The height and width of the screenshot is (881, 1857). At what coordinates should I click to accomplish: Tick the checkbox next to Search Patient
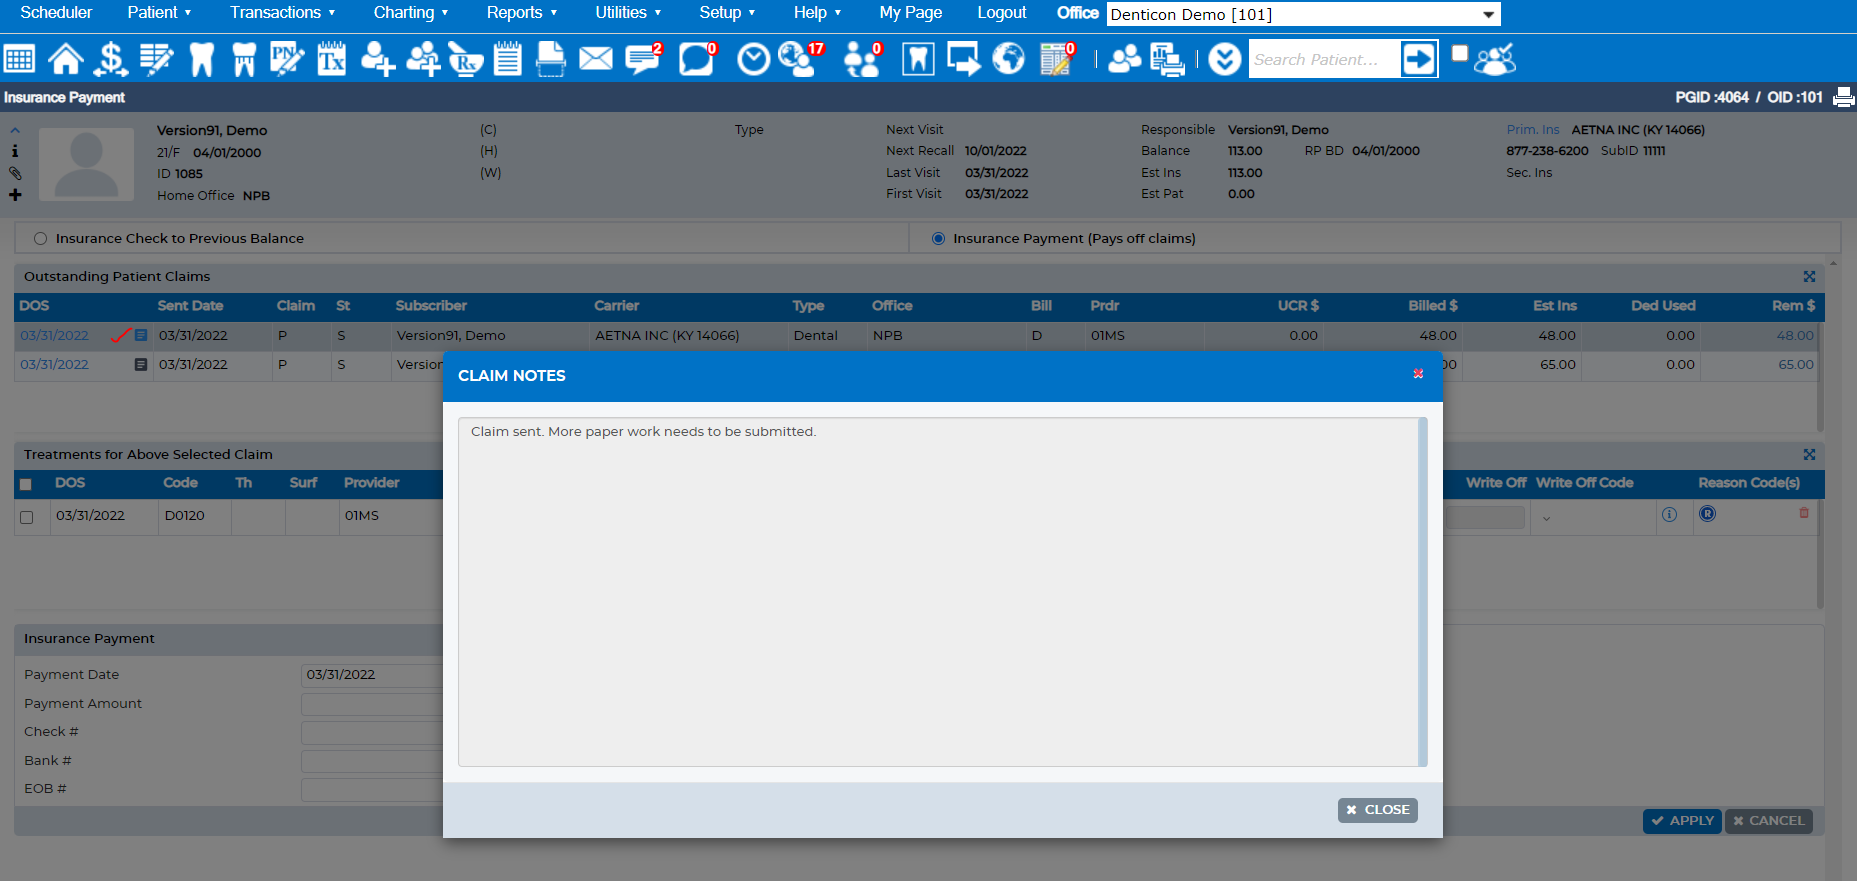tap(1460, 53)
